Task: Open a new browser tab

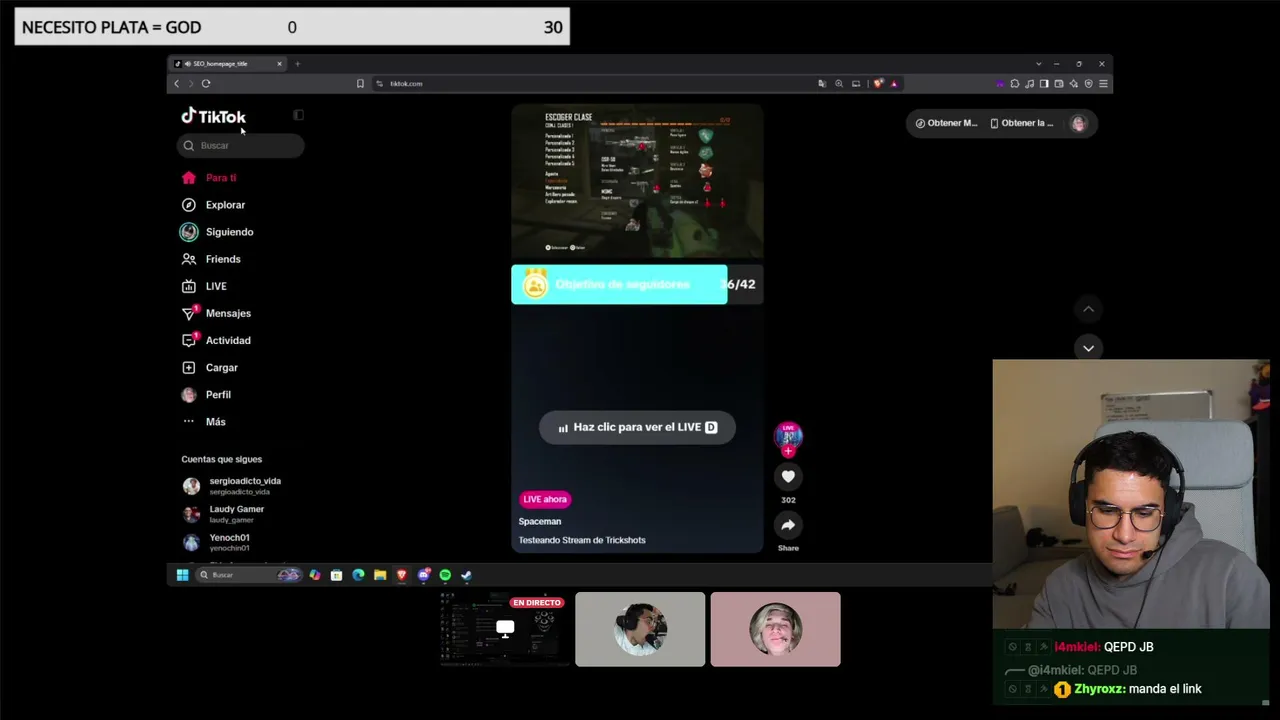Action: point(297,64)
